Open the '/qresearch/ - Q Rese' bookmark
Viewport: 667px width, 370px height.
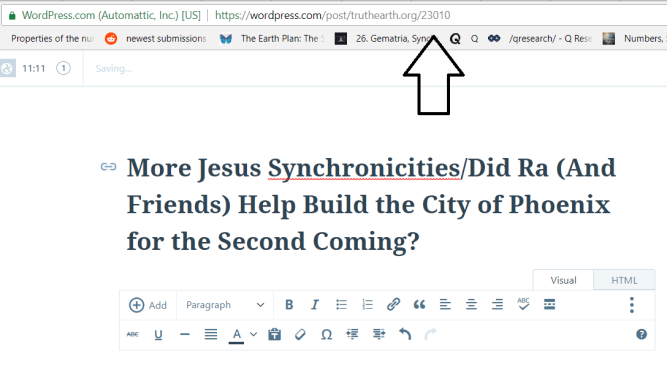(x=540, y=39)
